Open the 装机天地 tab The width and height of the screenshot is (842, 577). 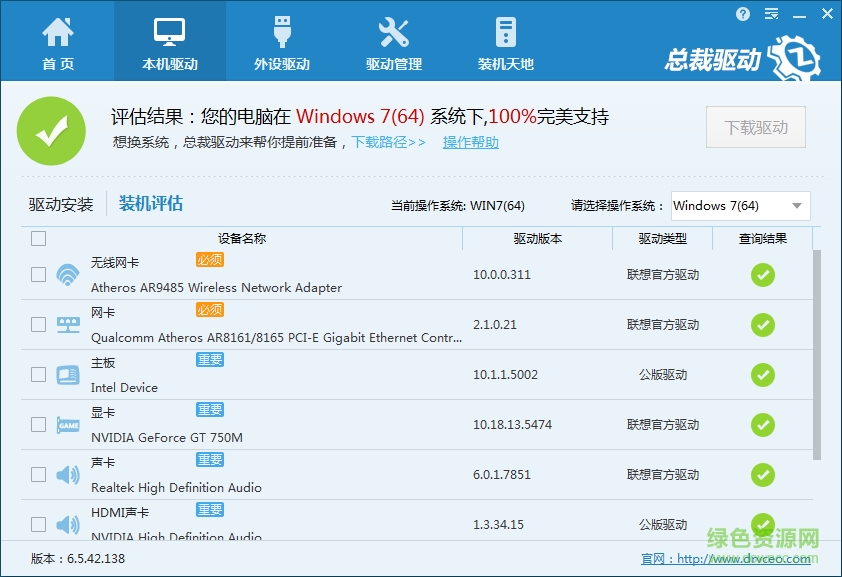505,43
